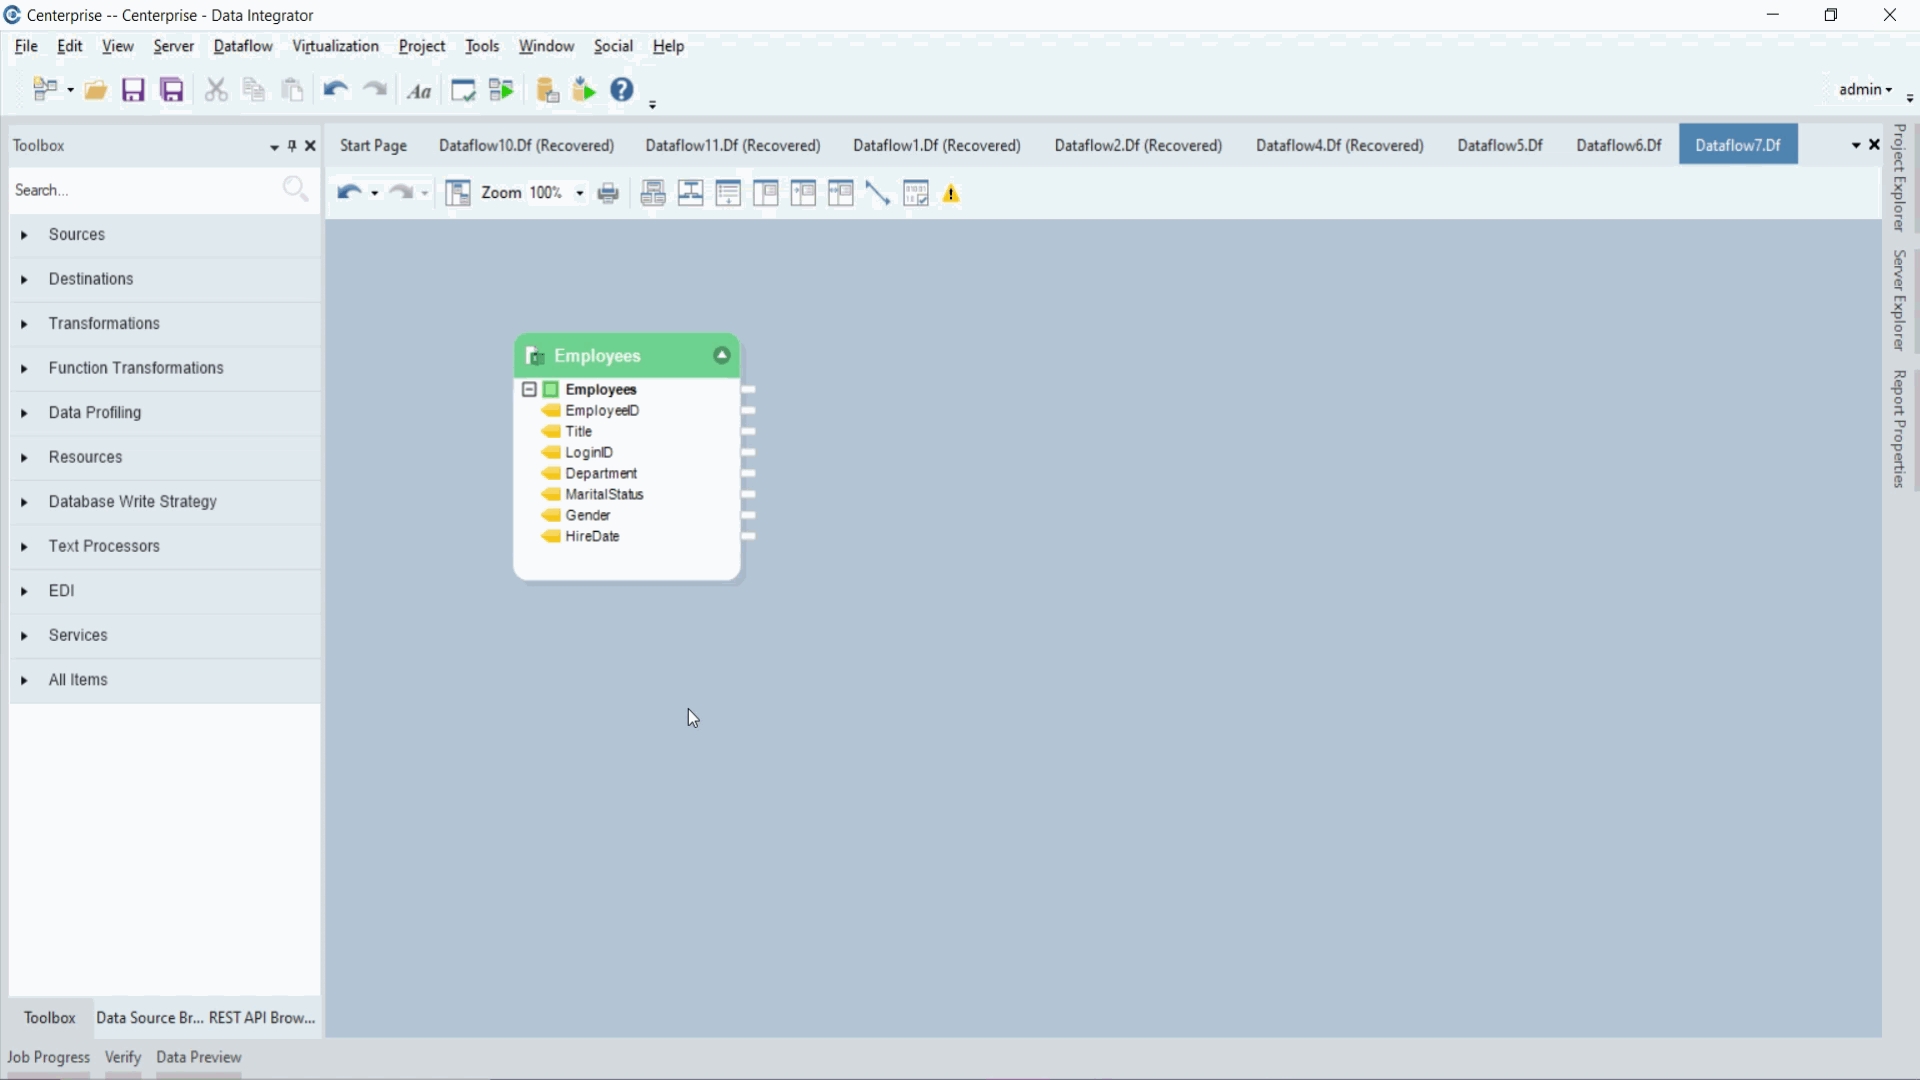
Task: Click the Save All toolbar icon
Action: click(x=172, y=91)
